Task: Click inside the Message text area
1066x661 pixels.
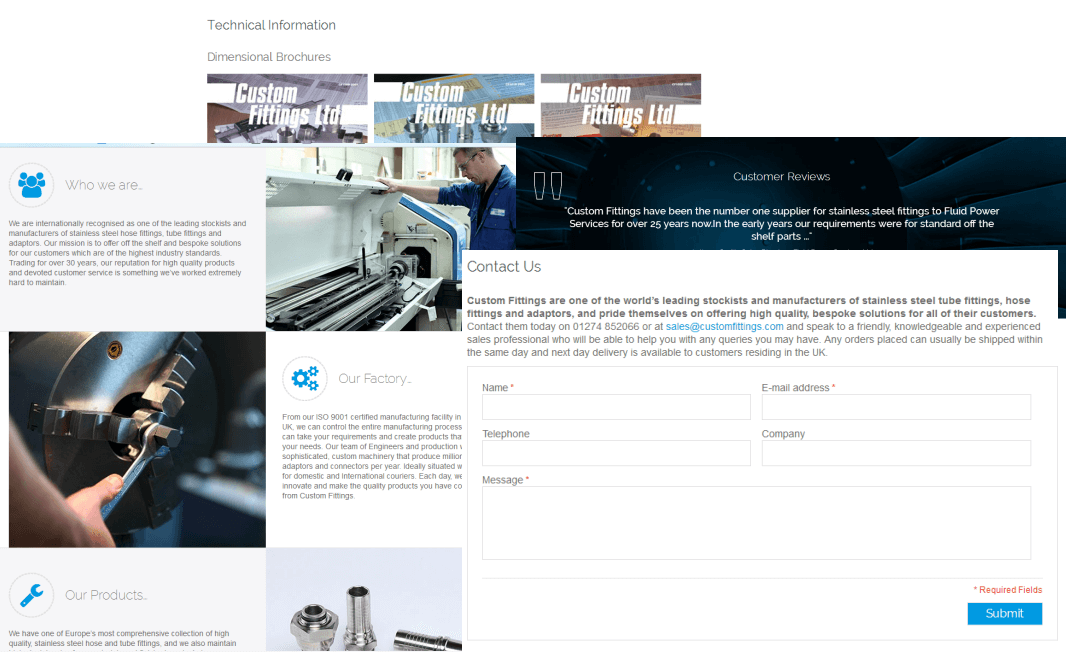Action: pyautogui.click(x=756, y=523)
